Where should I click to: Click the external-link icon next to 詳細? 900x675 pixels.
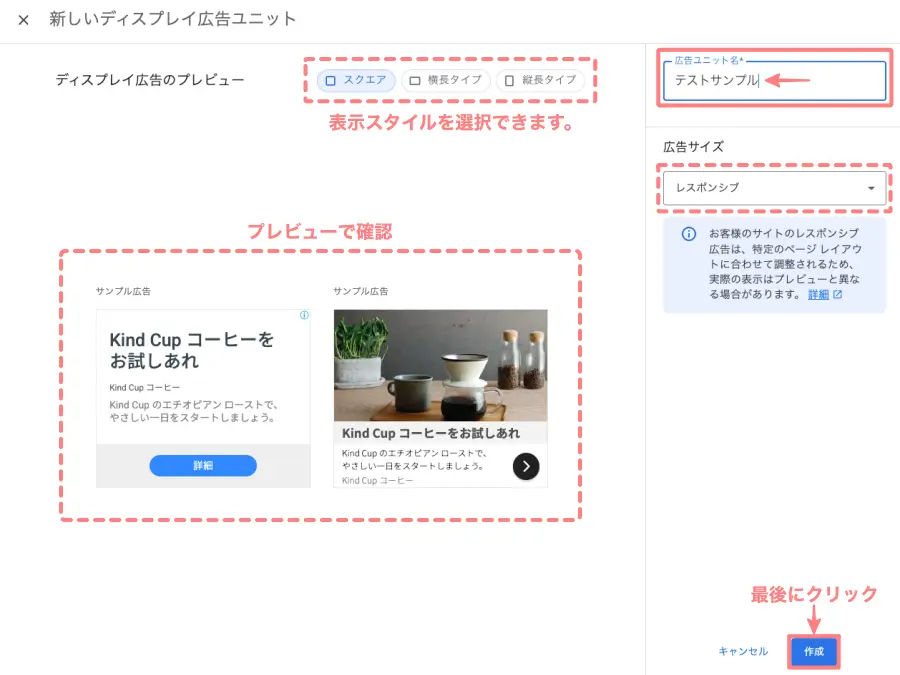[838, 294]
